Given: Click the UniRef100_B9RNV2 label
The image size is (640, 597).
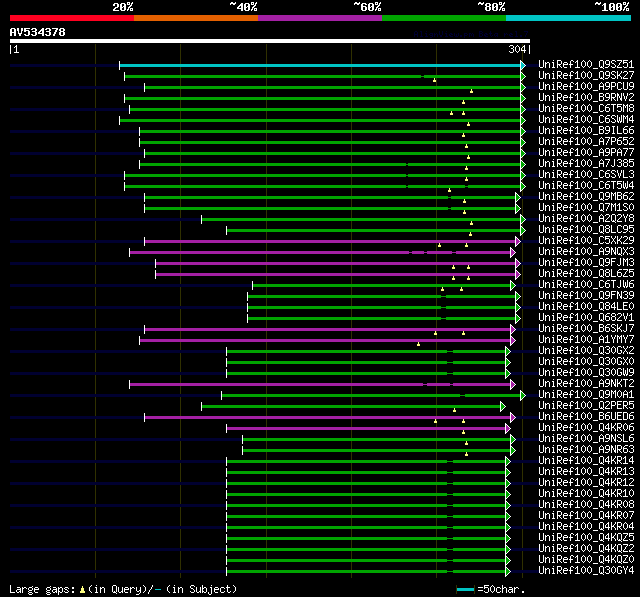Looking at the screenshot, I should 586,98.
